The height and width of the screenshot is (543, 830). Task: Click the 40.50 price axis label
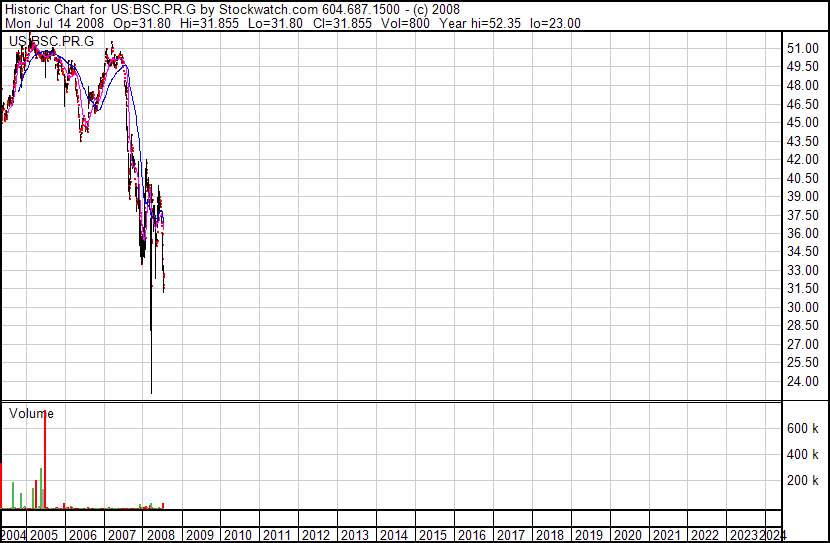[803, 178]
